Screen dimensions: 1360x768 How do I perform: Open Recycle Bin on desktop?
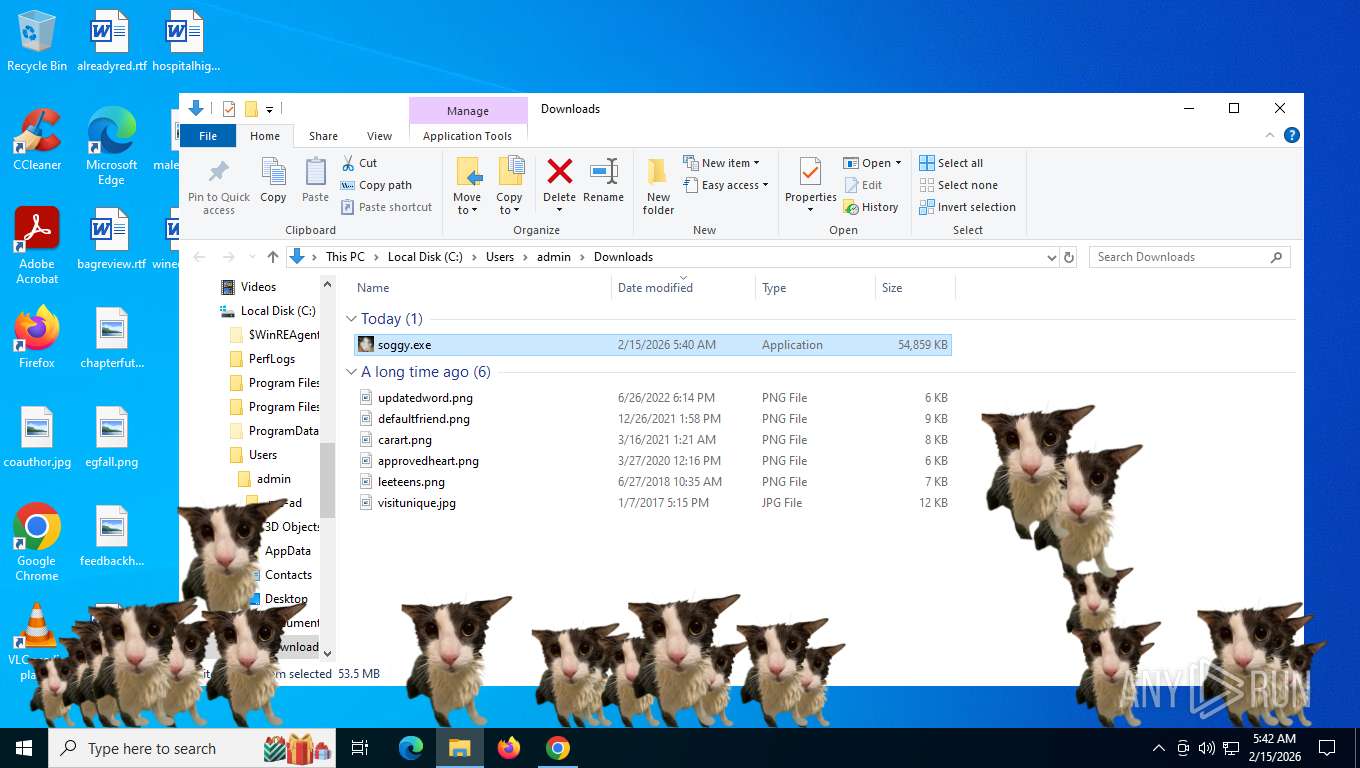37,41
